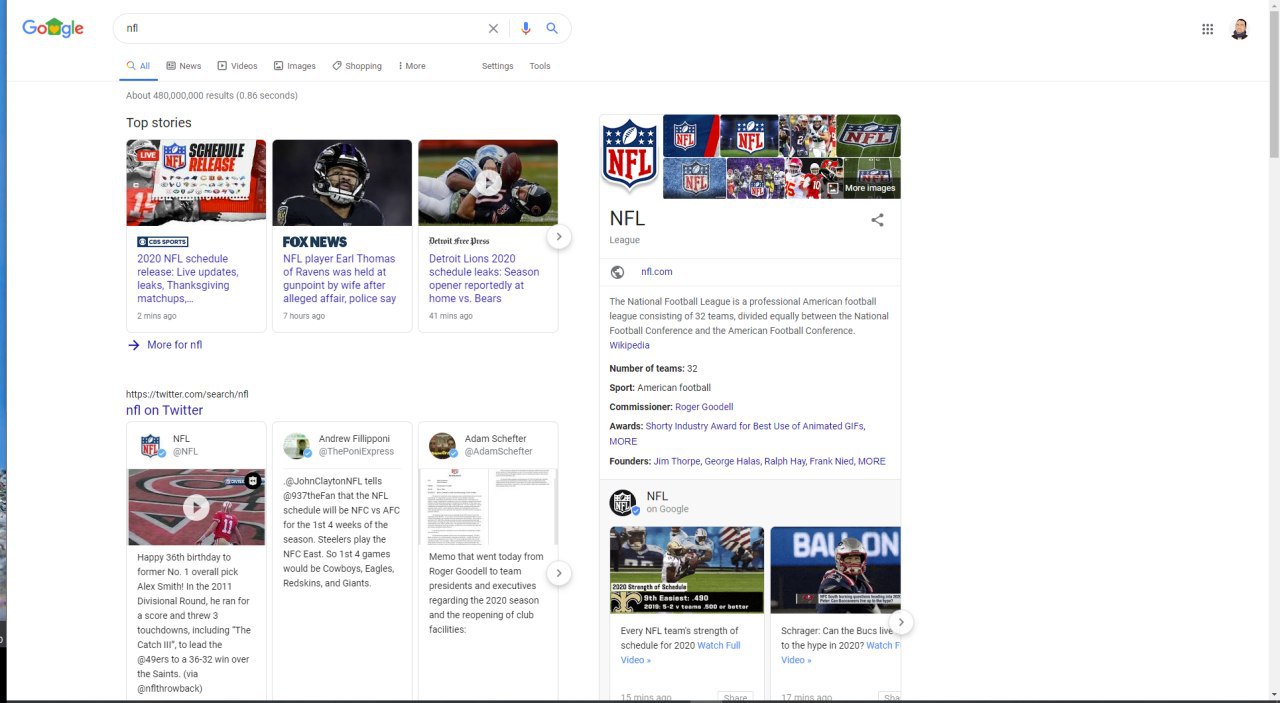This screenshot has height=703, width=1280.
Task: Open the Wikedia source link
Action: (x=629, y=346)
